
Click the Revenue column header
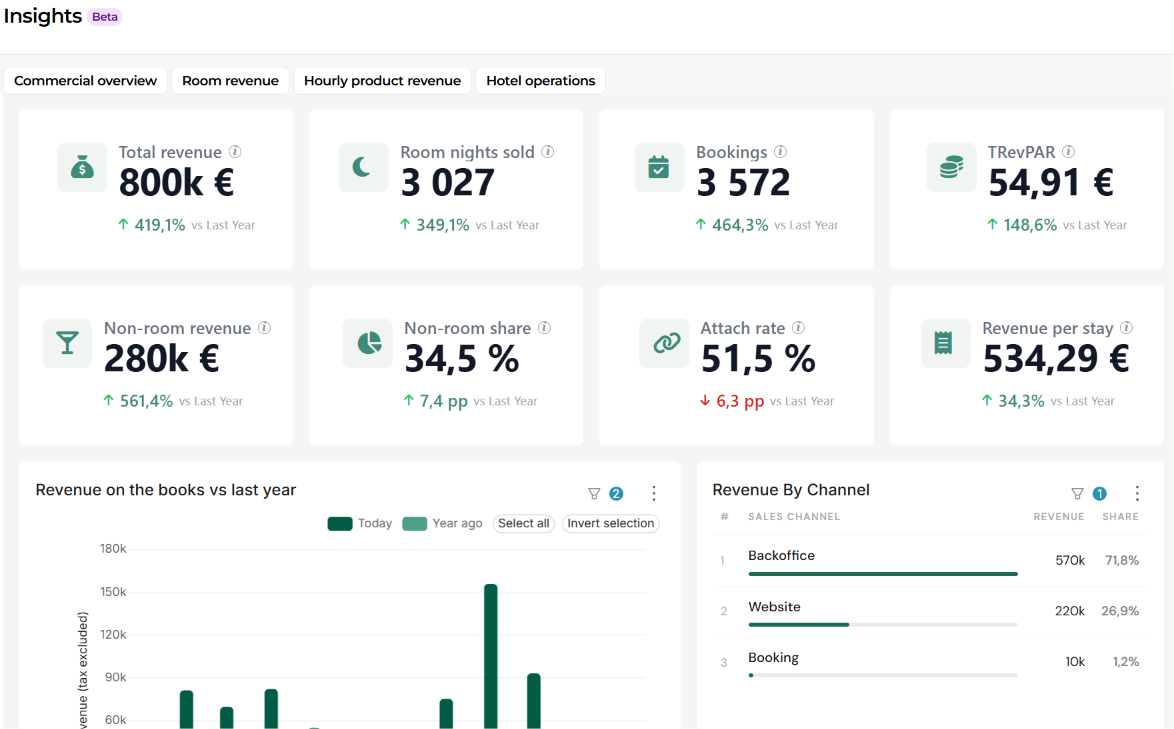pyautogui.click(x=1059, y=516)
